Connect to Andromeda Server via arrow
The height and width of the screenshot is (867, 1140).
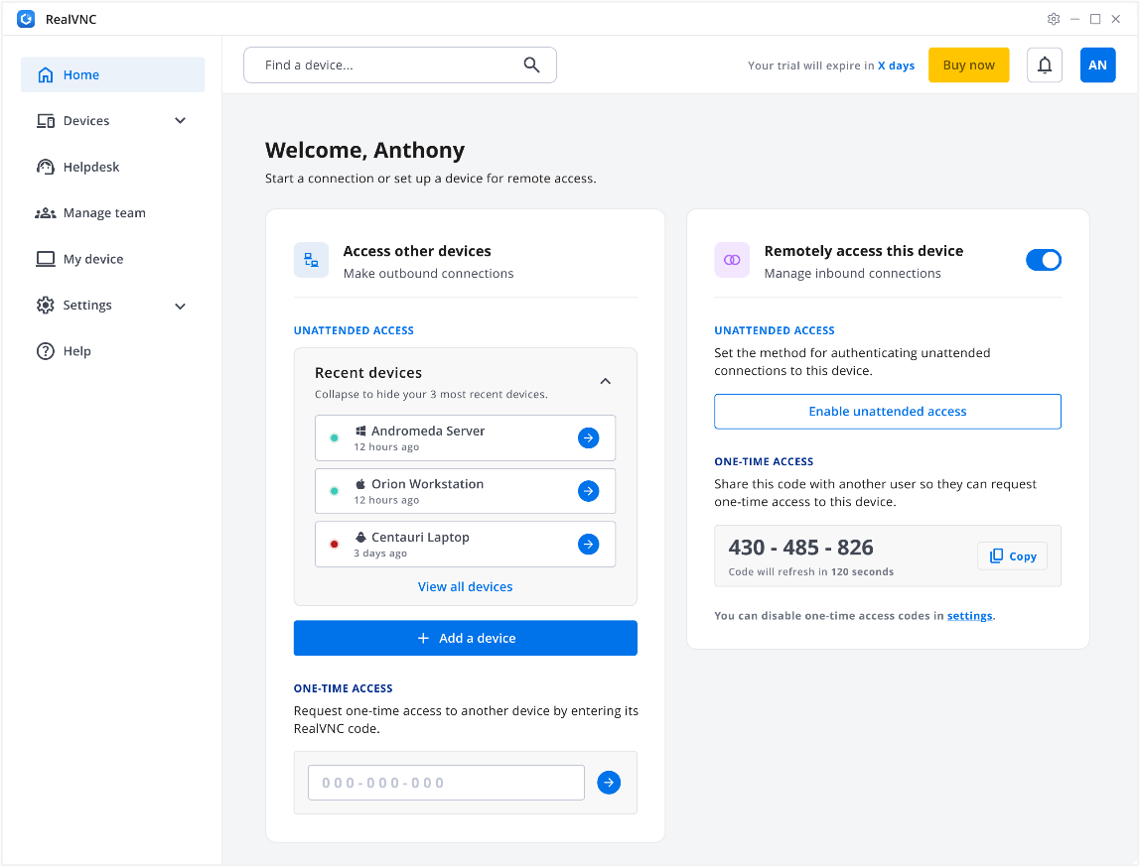point(588,437)
